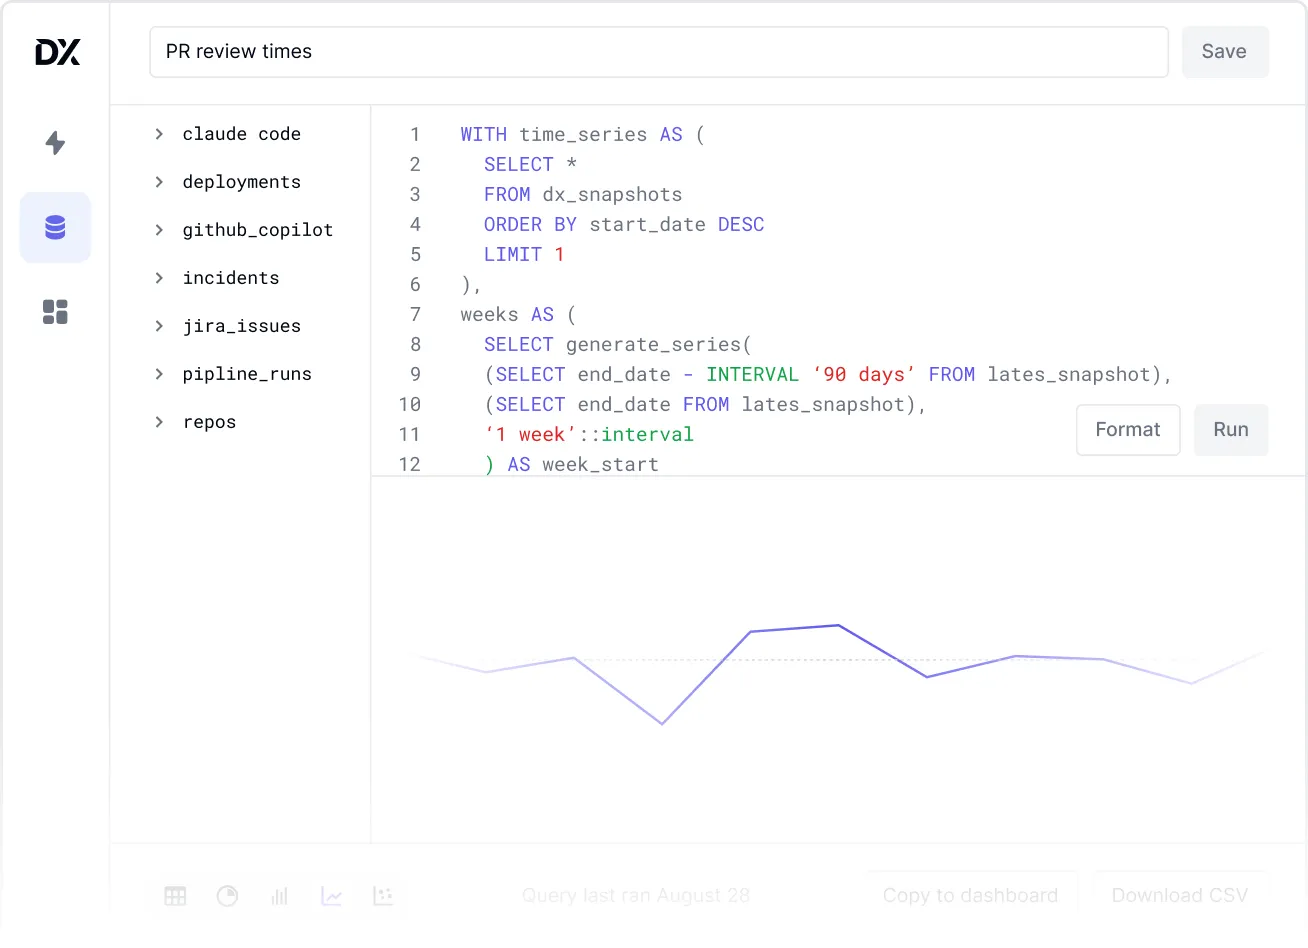Select the line chart view icon

click(332, 896)
